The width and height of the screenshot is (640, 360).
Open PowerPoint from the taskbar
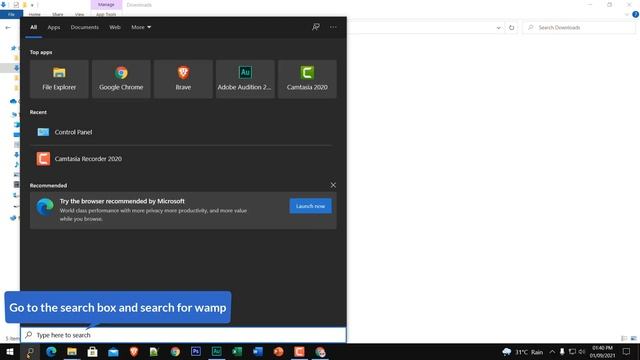coord(279,352)
